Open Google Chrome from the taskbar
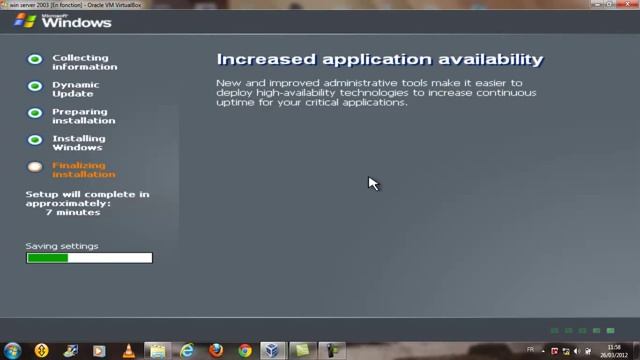 (x=245, y=351)
